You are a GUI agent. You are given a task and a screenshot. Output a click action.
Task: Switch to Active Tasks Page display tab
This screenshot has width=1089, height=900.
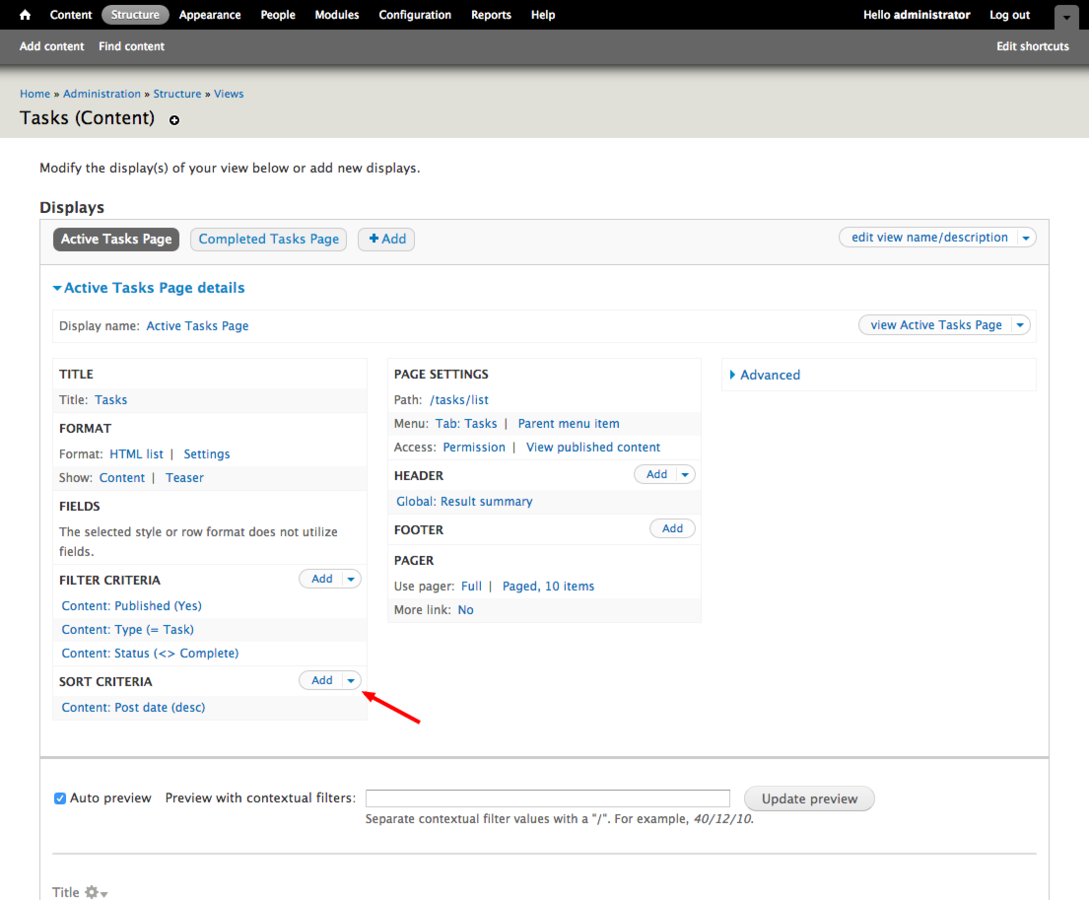(116, 239)
